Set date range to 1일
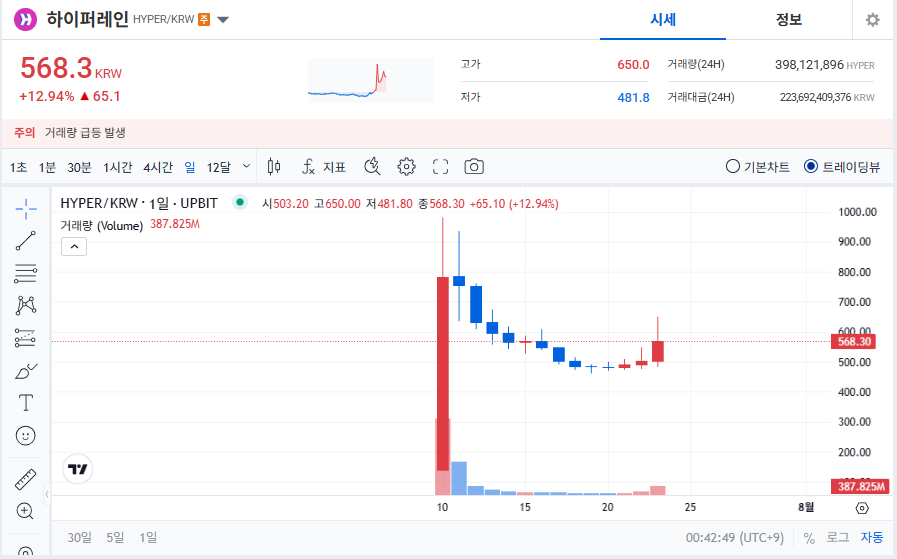The width and height of the screenshot is (897, 559). coord(148,537)
